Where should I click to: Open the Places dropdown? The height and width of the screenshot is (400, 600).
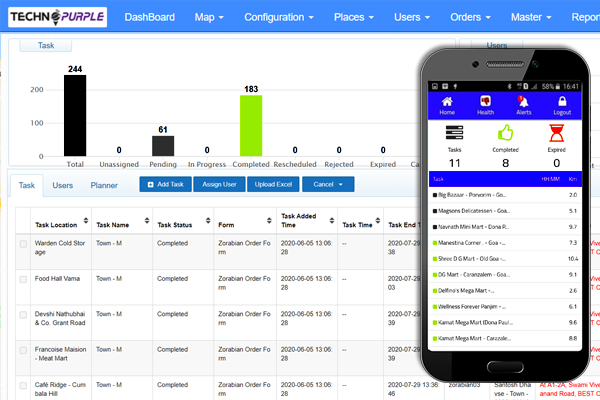(x=354, y=17)
